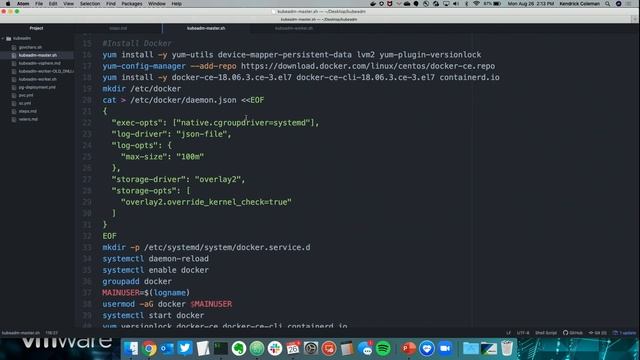Open the Messages app with badge in dock
Screen dimensions: 640x360
tap(365, 349)
